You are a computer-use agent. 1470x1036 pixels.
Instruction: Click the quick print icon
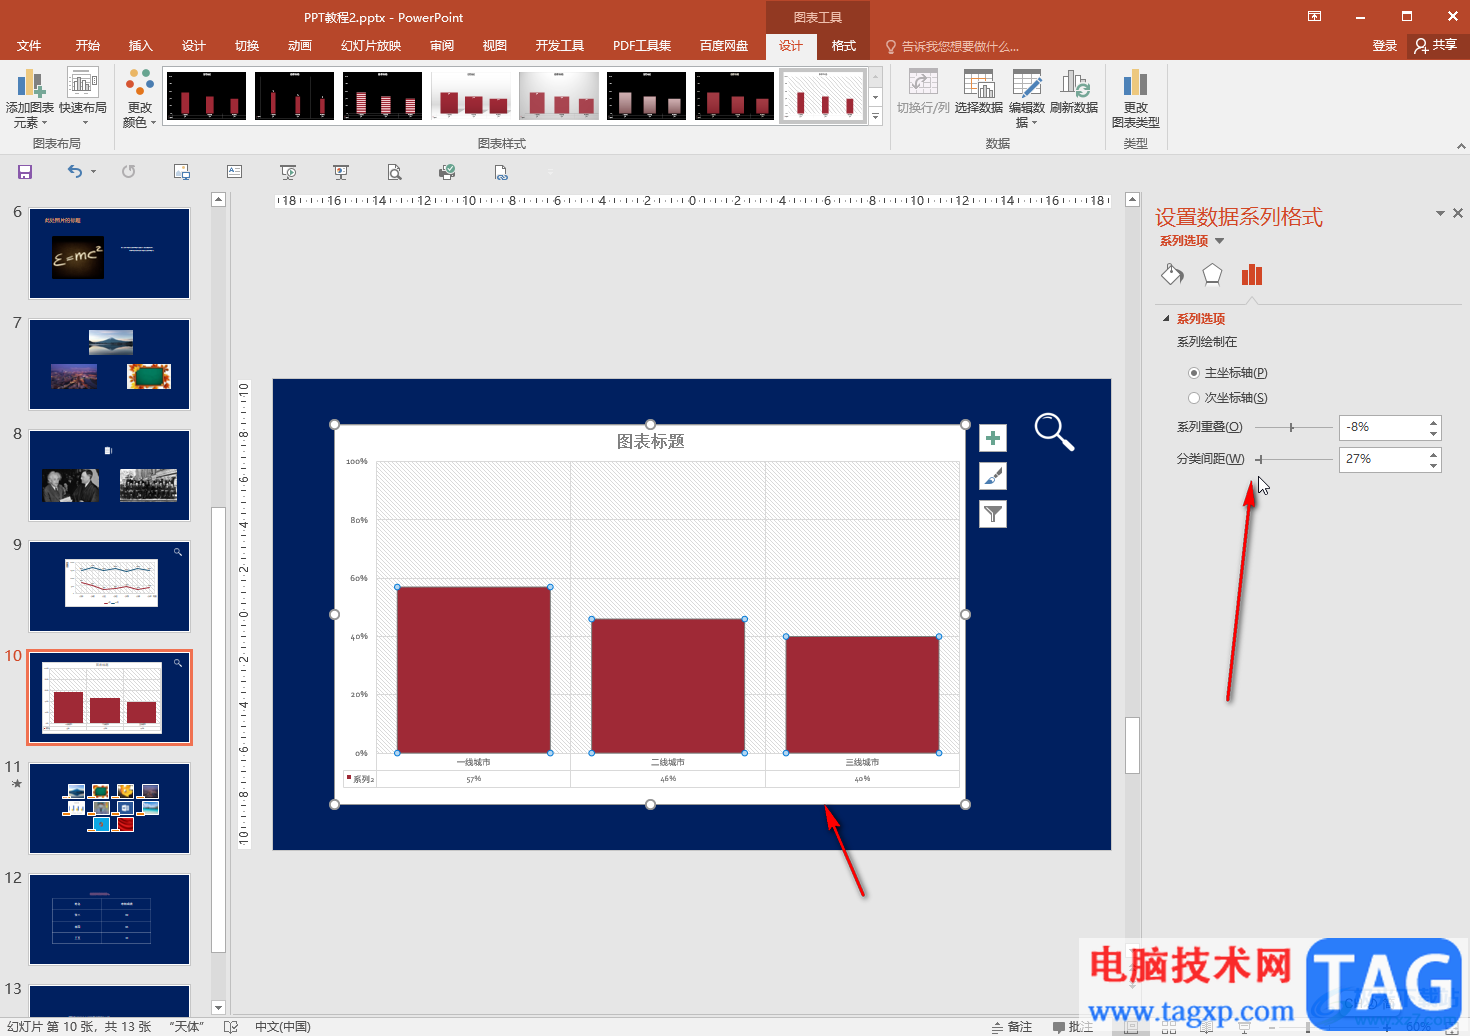[x=447, y=172]
